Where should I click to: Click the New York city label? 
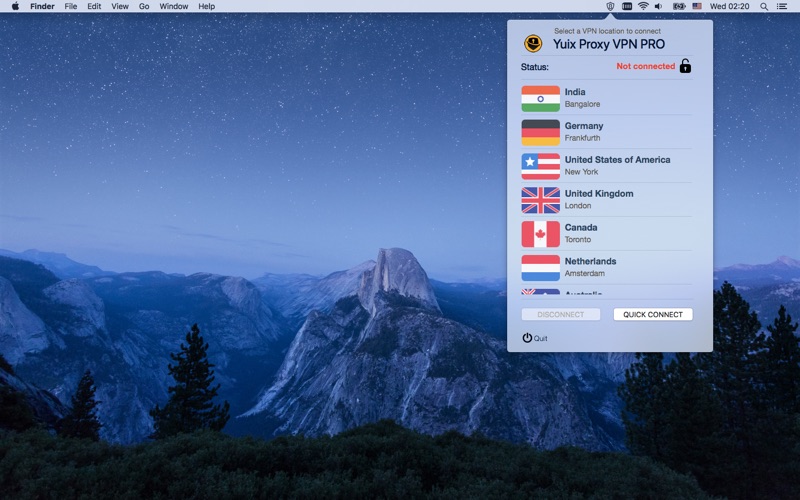[x=581, y=172]
